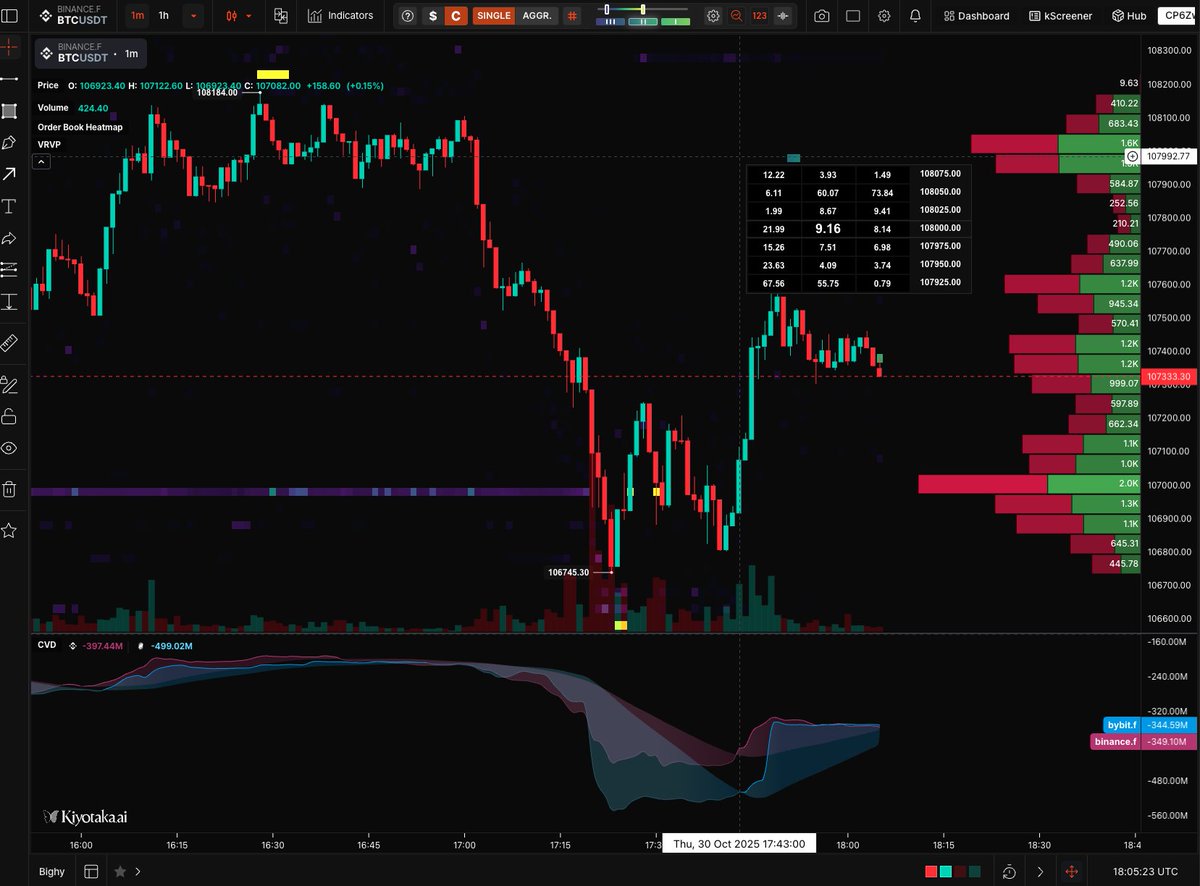Open alerts bell icon

(916, 16)
